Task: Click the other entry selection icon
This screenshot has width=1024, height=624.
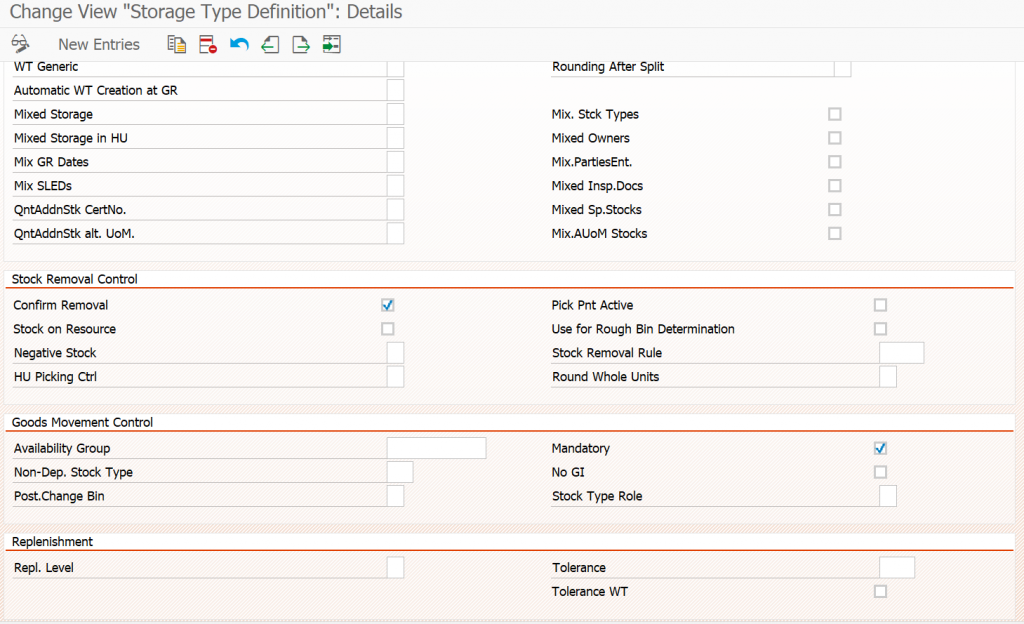Action: click(331, 44)
